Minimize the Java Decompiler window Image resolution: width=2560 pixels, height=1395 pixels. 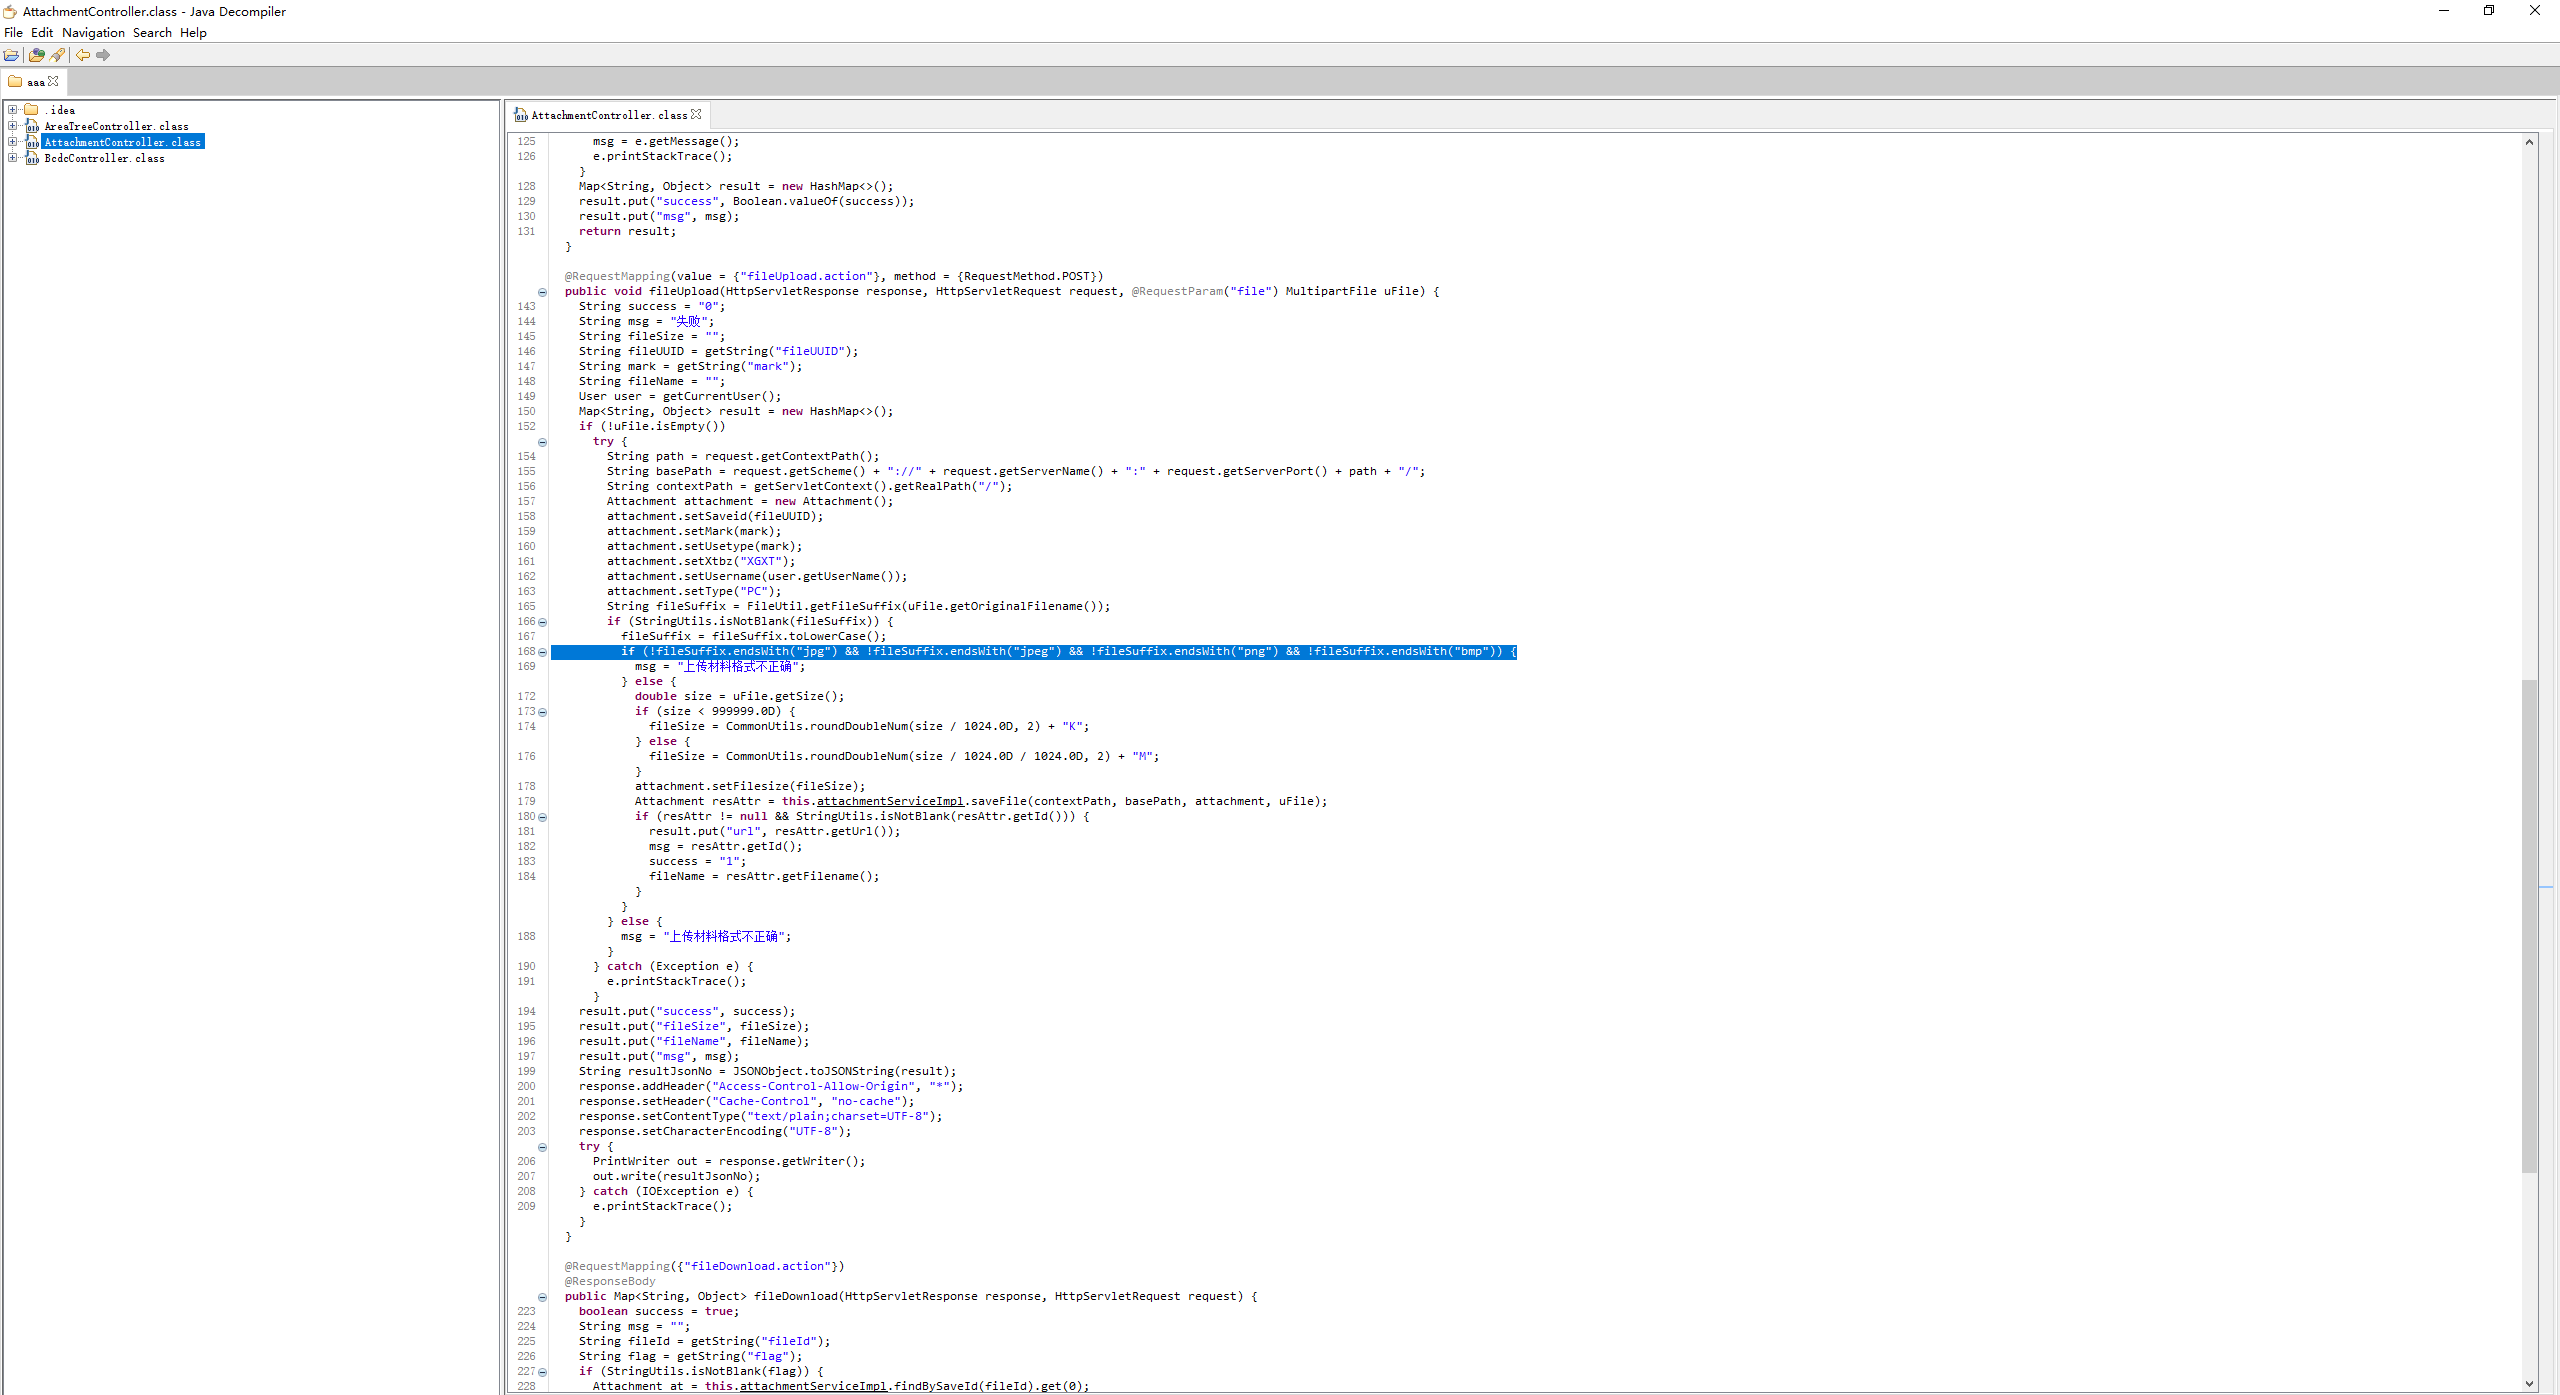click(x=2444, y=11)
